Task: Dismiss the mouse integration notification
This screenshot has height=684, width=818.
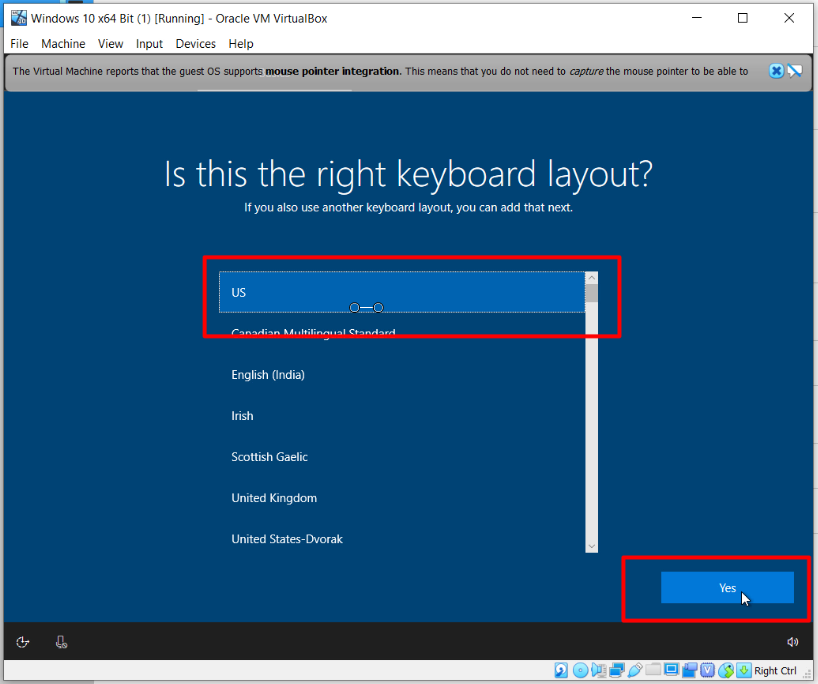Action: (x=777, y=70)
